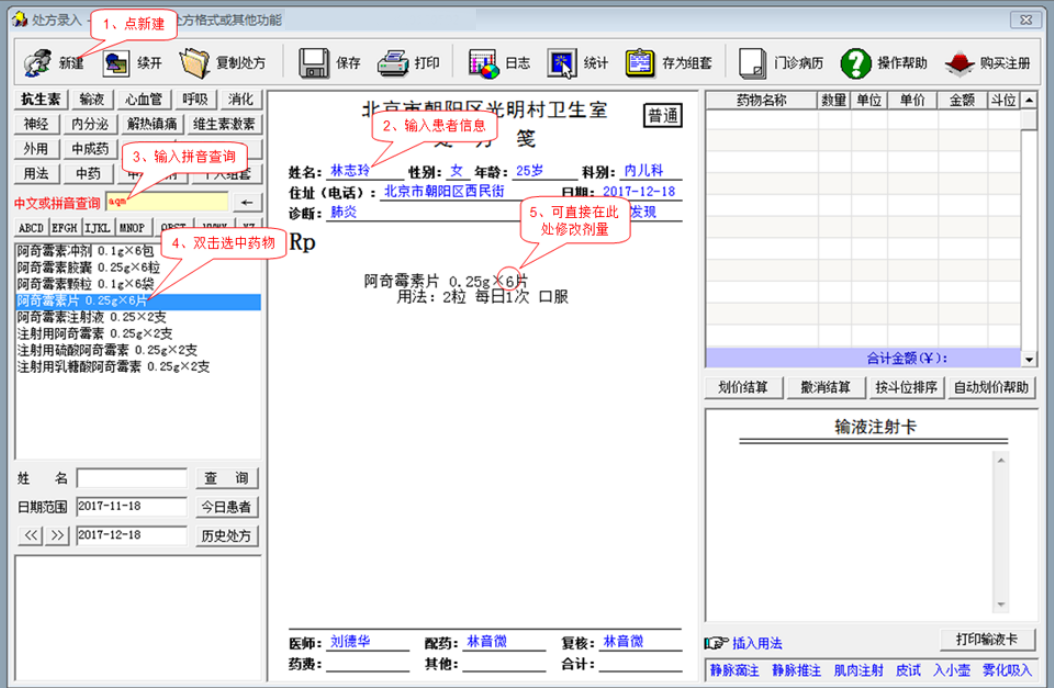Click the 历史处方 button
Image resolution: width=1054 pixels, height=688 pixels.
pyautogui.click(x=227, y=536)
